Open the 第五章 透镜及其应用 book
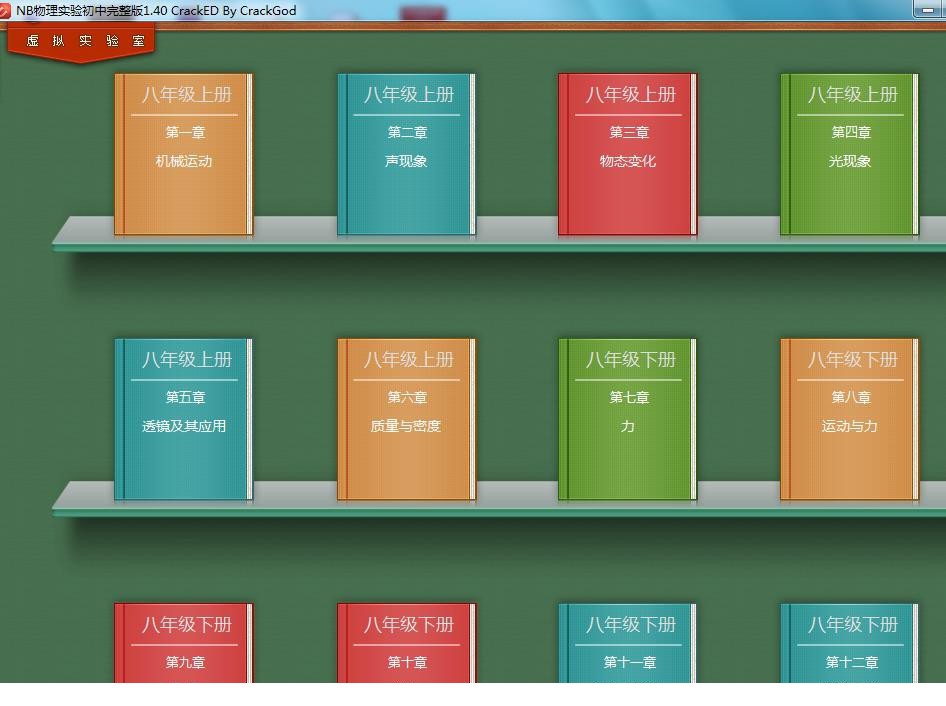The width and height of the screenshot is (946, 706). tap(183, 419)
